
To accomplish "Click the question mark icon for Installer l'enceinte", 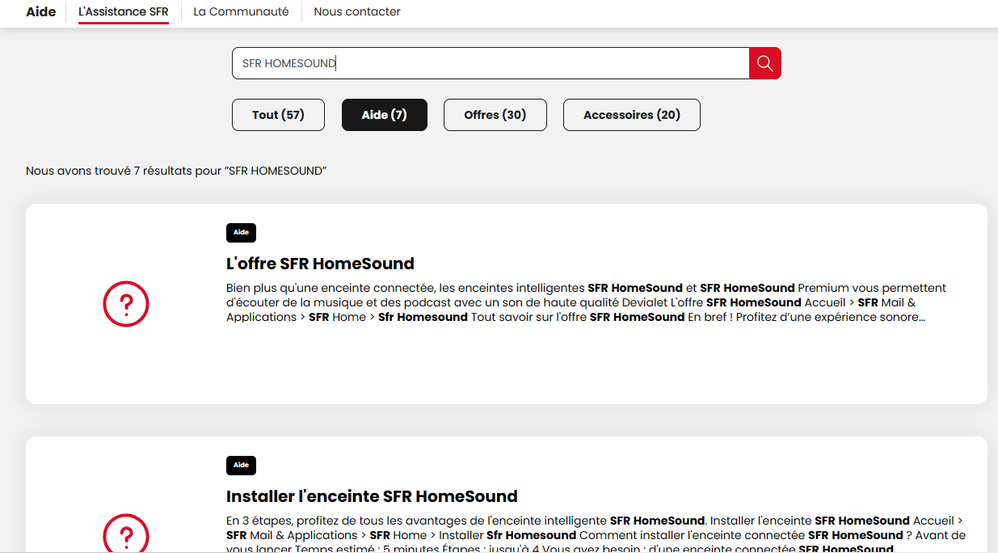I will pyautogui.click(x=126, y=535).
